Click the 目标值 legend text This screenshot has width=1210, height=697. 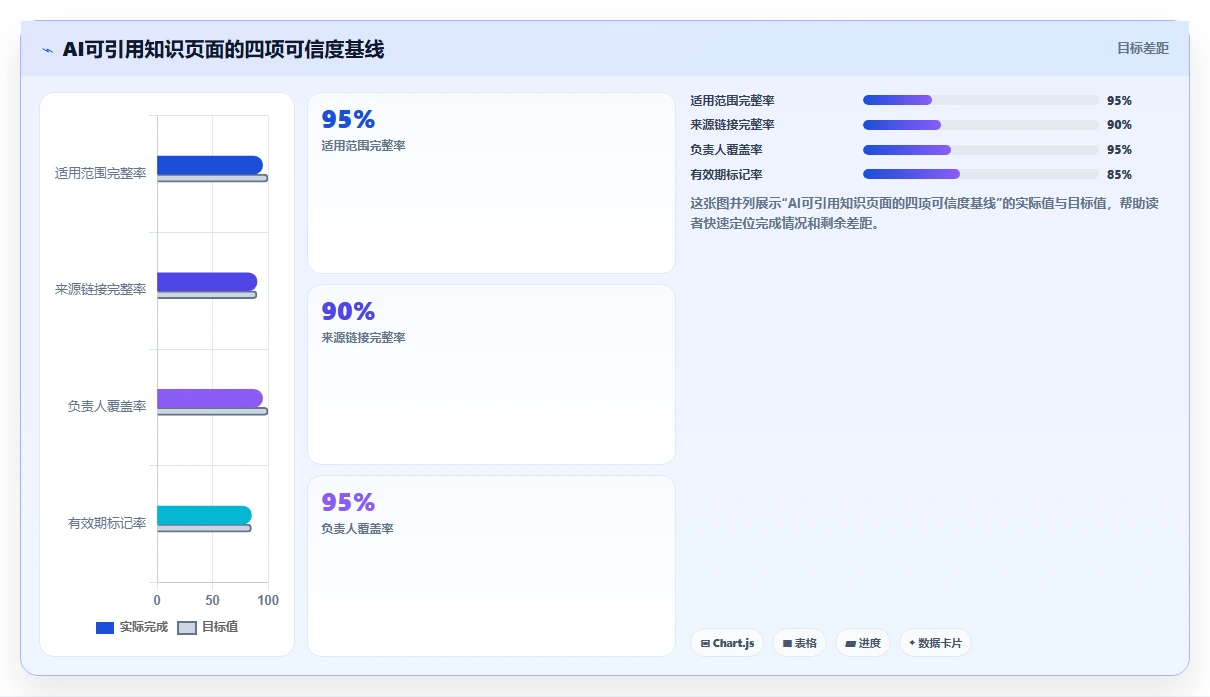[220, 627]
